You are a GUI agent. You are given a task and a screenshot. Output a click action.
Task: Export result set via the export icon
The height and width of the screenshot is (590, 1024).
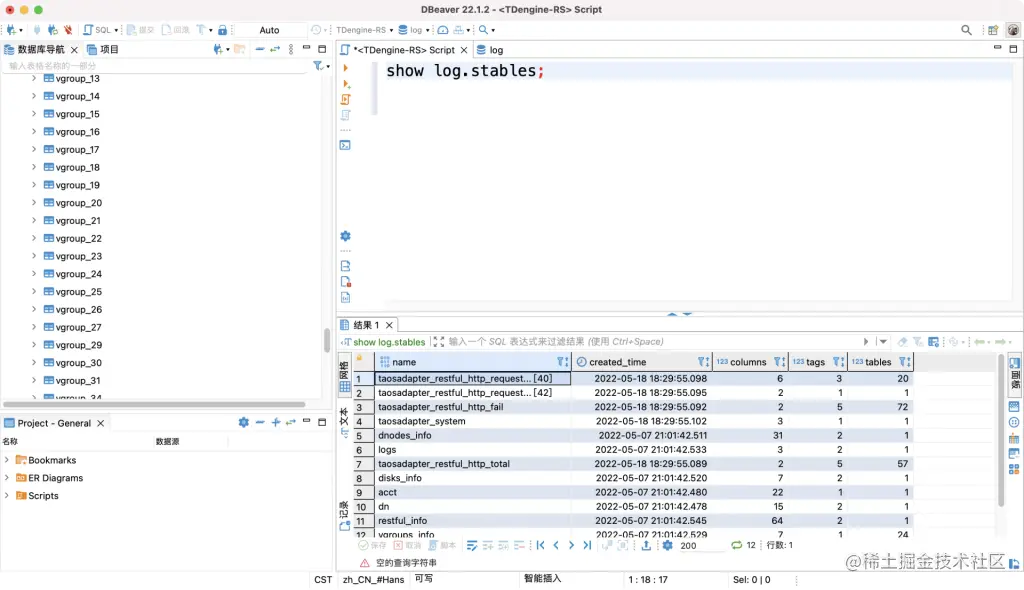(647, 543)
